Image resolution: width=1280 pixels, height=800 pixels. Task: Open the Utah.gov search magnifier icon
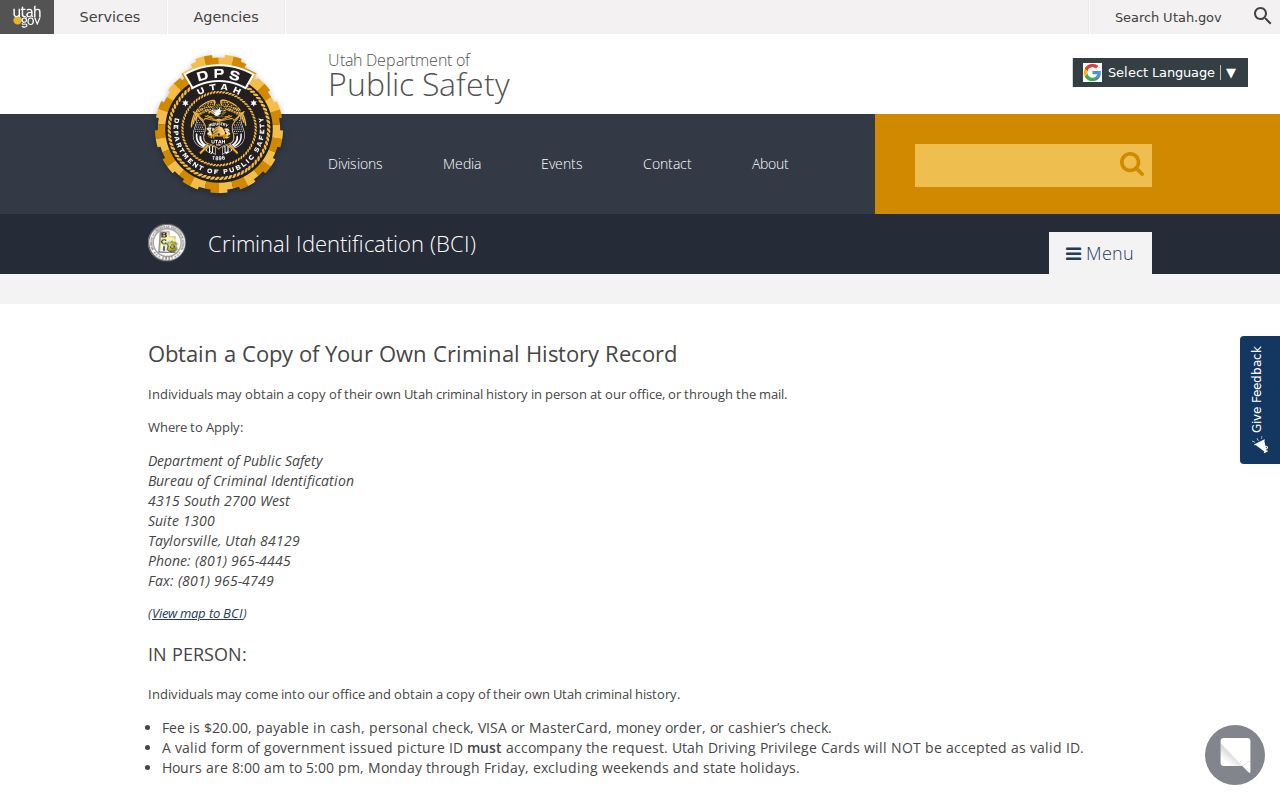(1262, 16)
